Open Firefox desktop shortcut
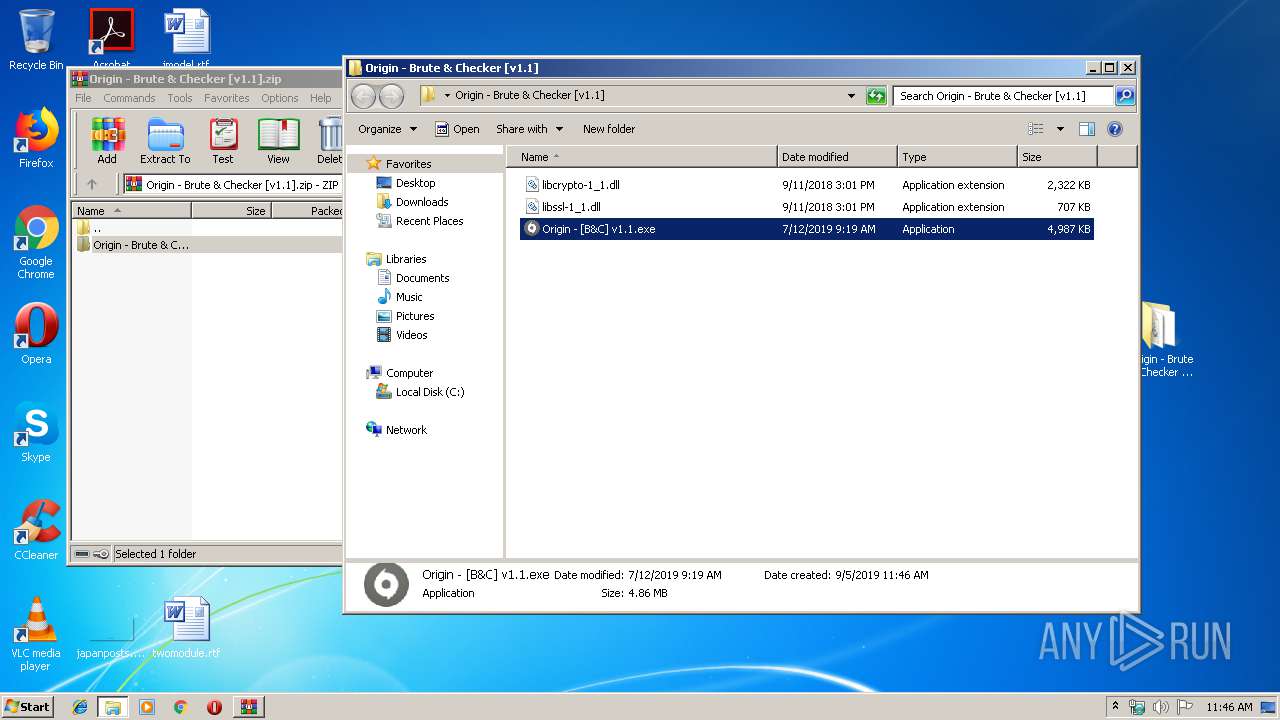 36,138
